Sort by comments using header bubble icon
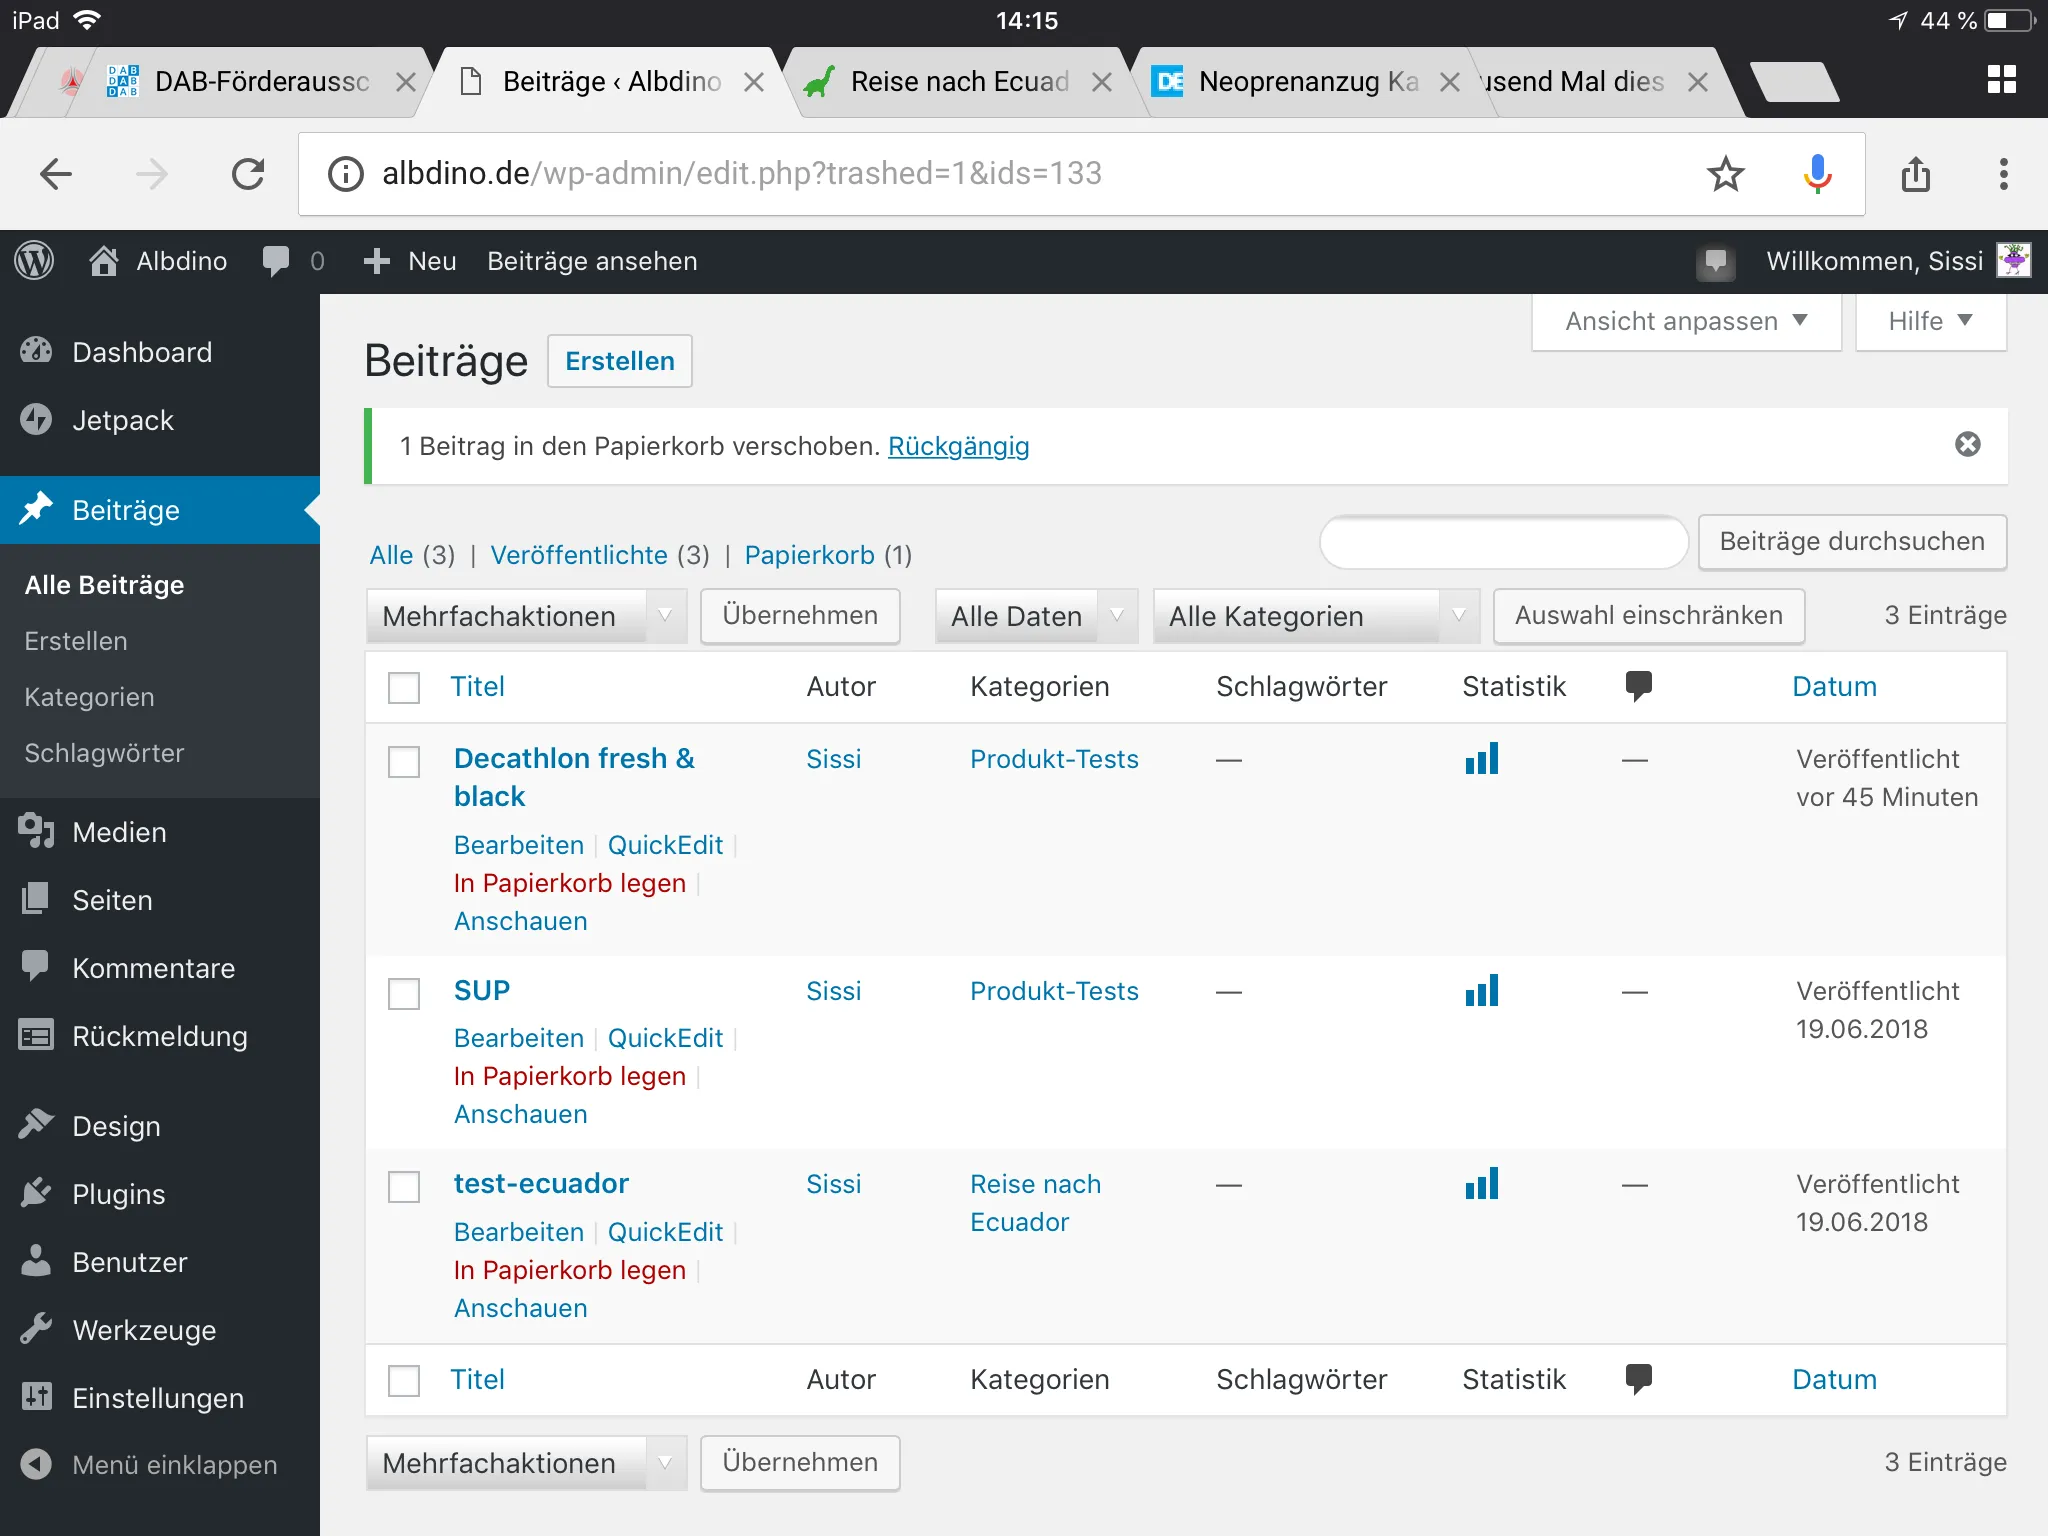This screenshot has width=2048, height=1536. point(1638,686)
